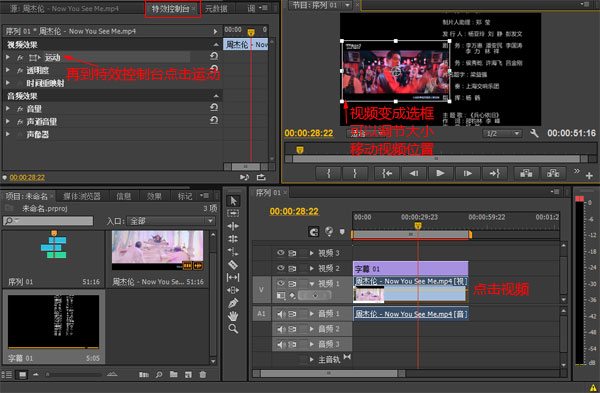Select the Selection arrow tool
The image size is (600, 393).
233,201
